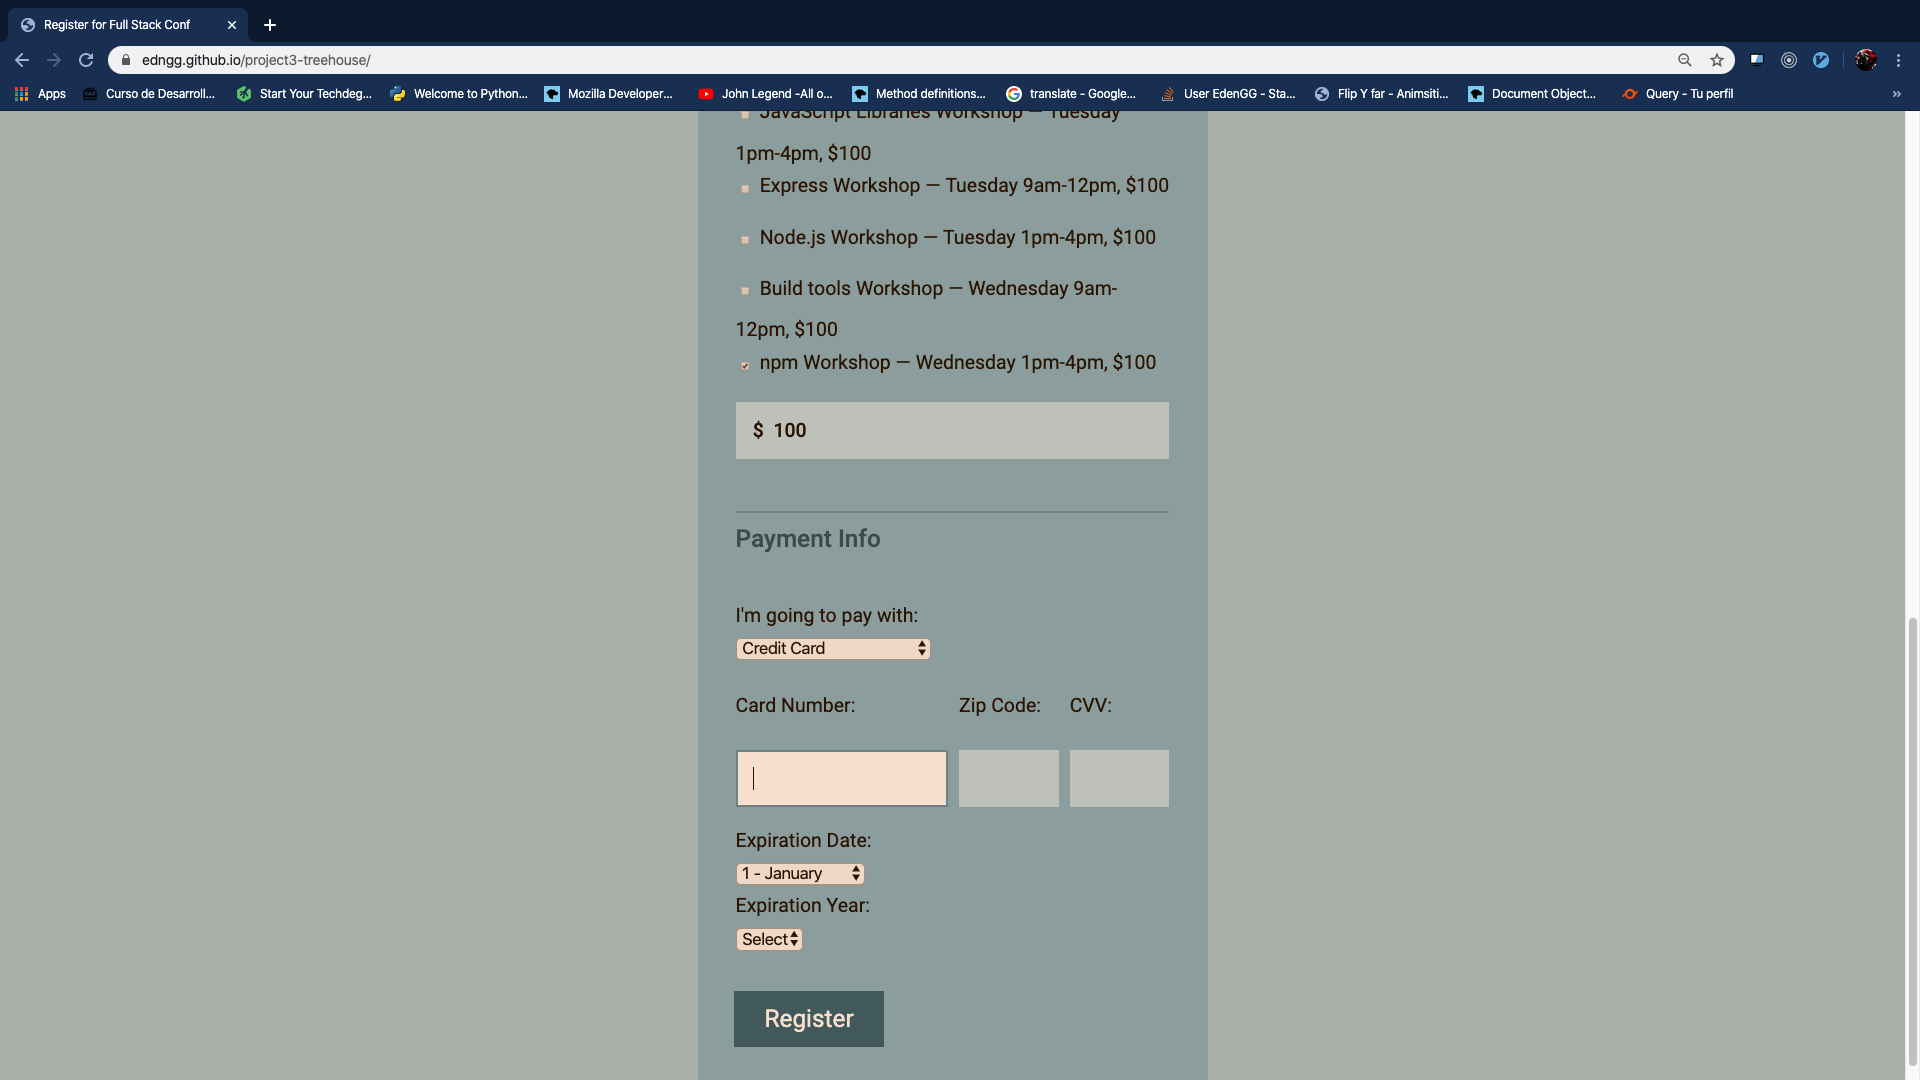The image size is (1920, 1080).
Task: Open the Chrome three-dot menu
Action: 1898,60
